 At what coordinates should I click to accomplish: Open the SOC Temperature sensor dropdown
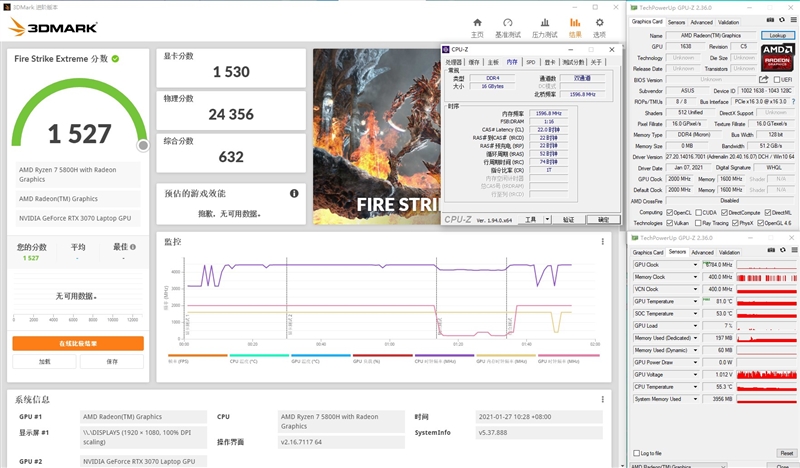[695, 314]
